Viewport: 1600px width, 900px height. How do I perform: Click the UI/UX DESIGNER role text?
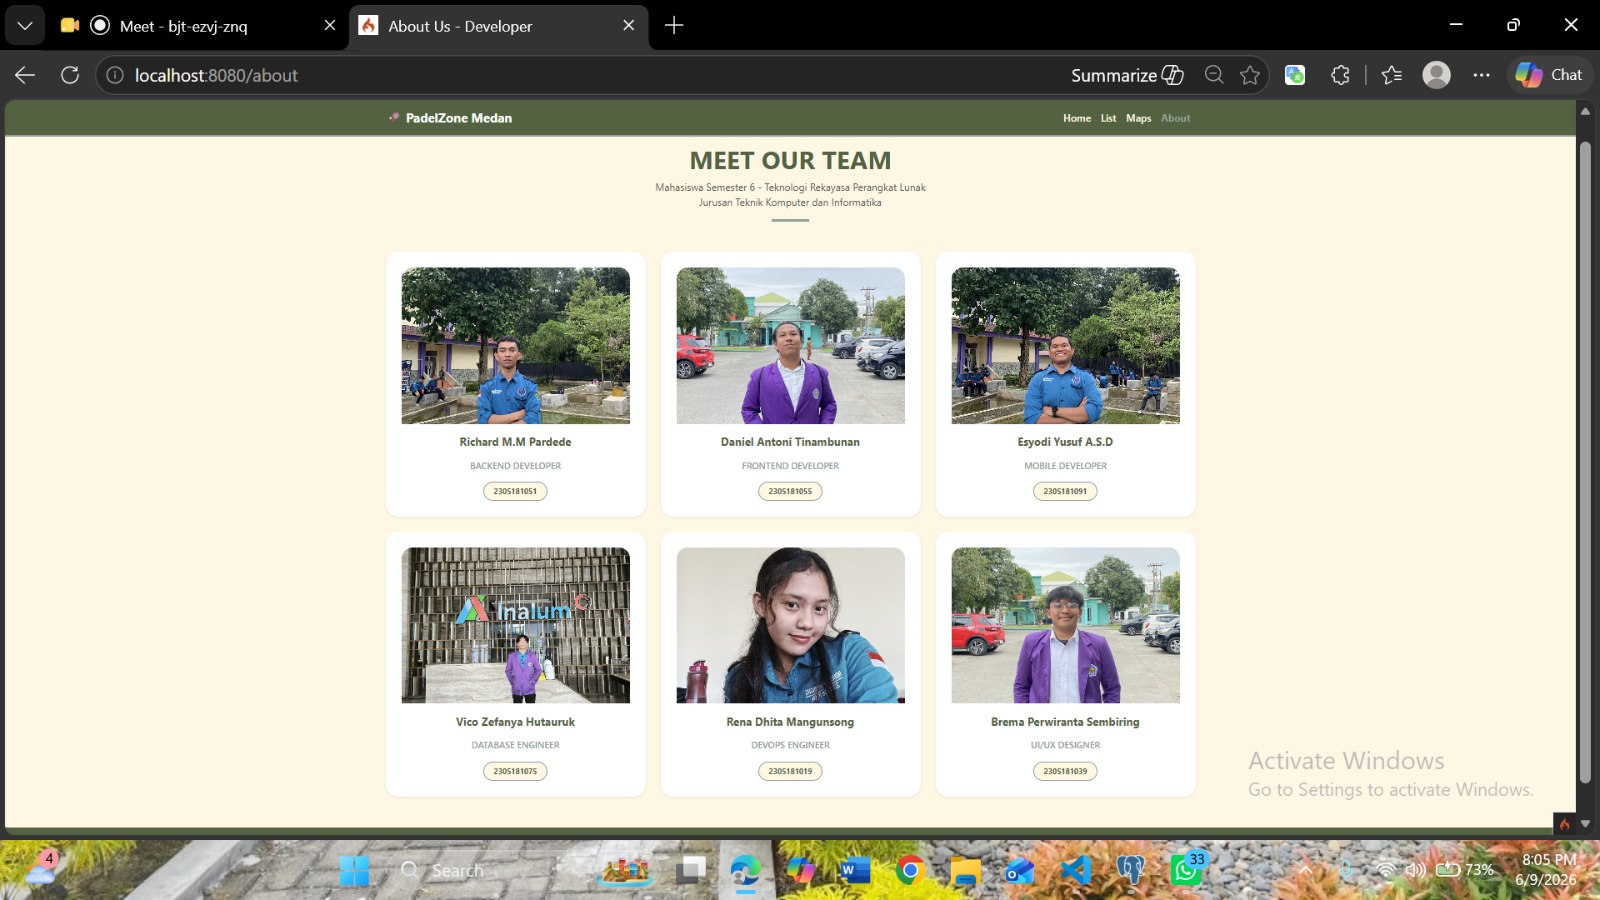click(x=1066, y=745)
